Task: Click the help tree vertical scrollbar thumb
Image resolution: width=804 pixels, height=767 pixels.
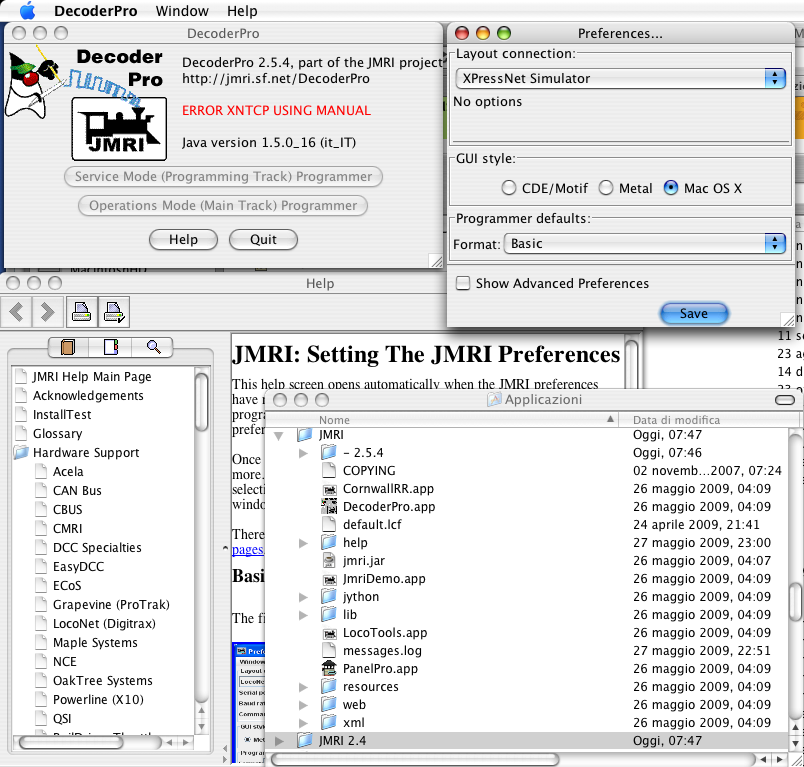Action: (x=202, y=402)
